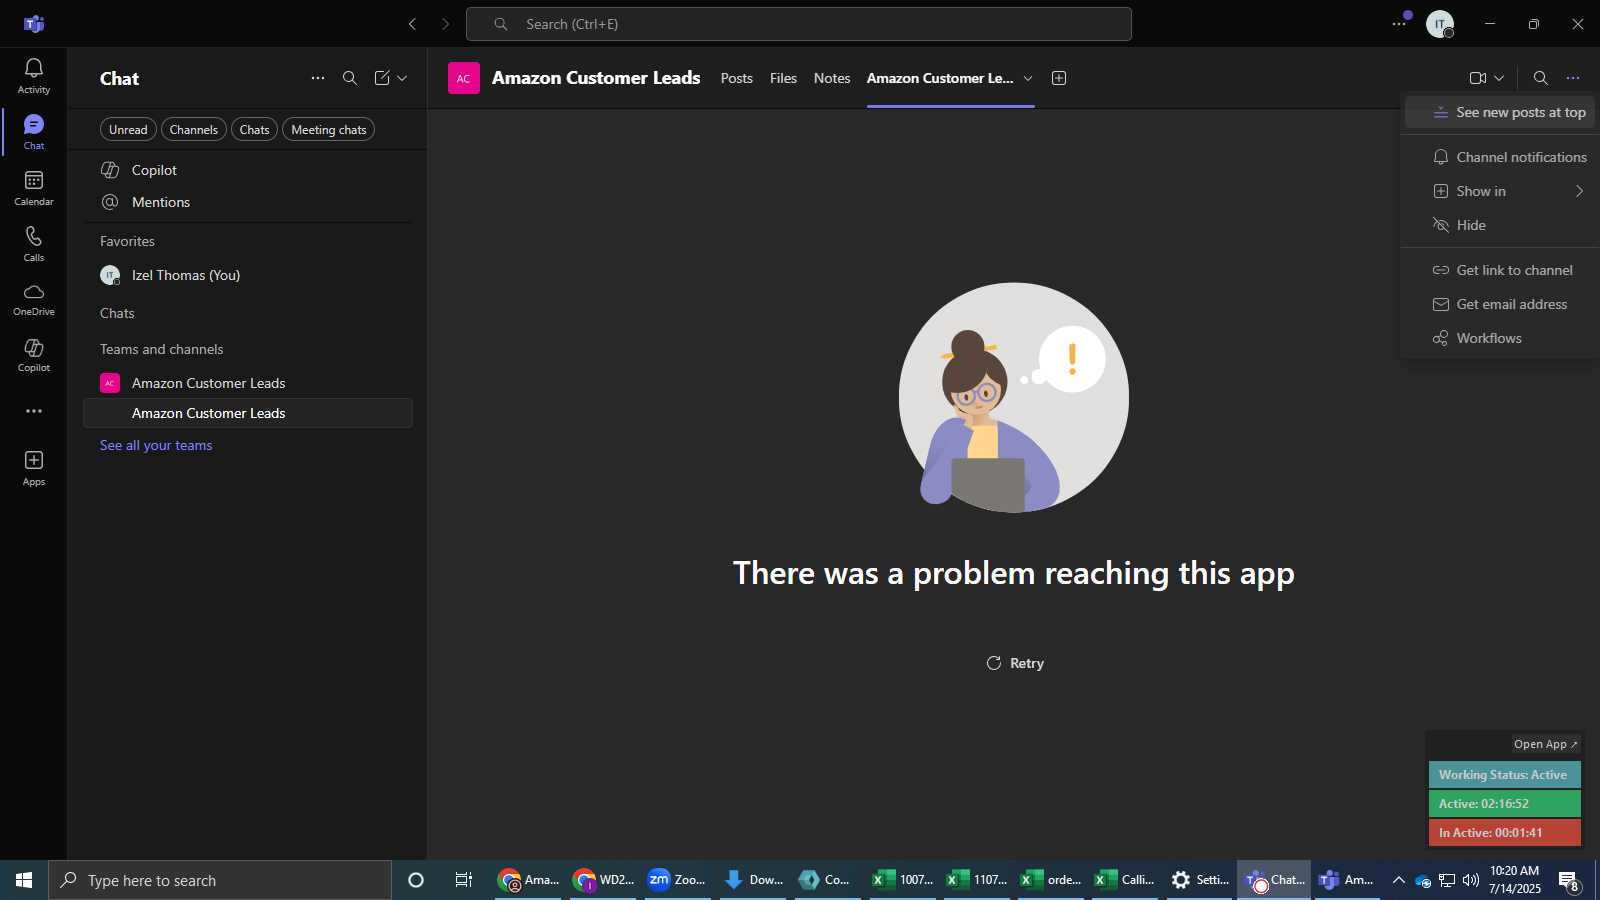
Task: Close the channel more options ellipsis menu
Action: point(1573,78)
